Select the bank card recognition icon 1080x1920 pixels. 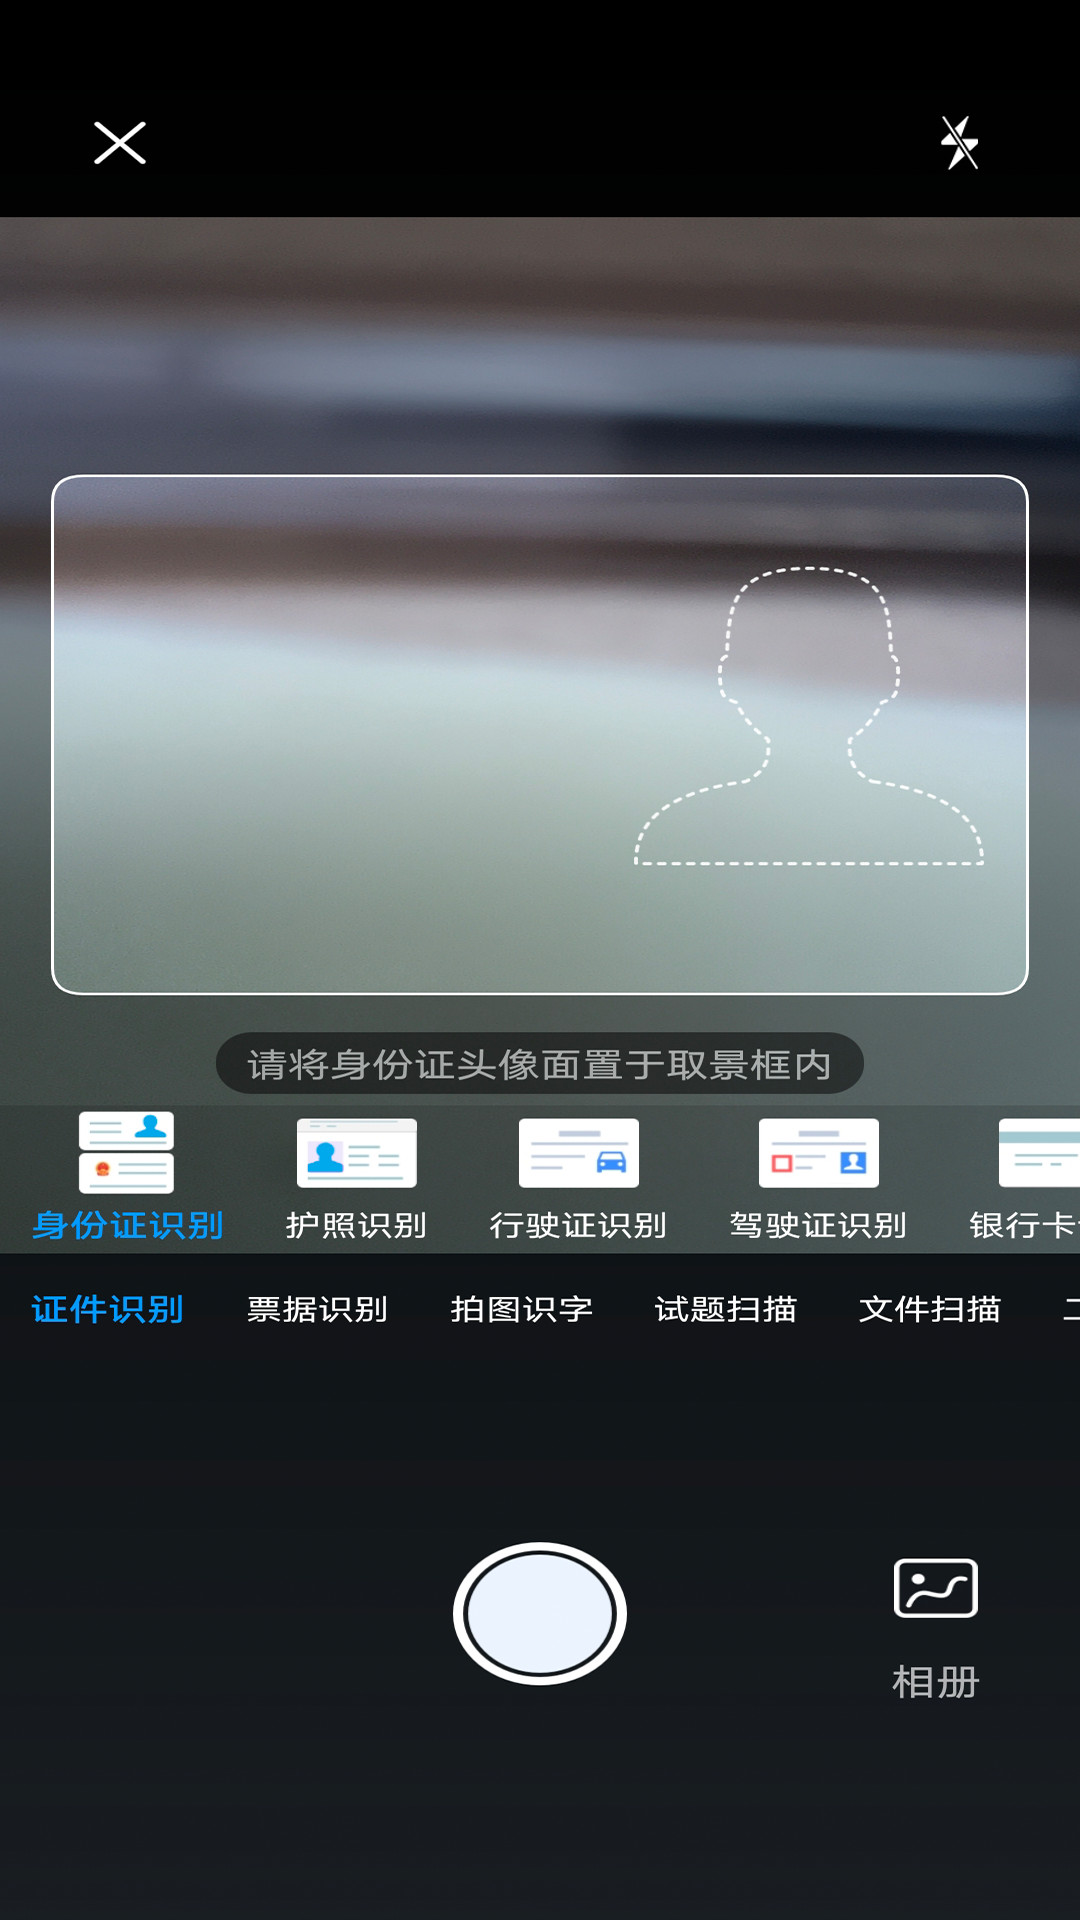click(x=1040, y=1153)
